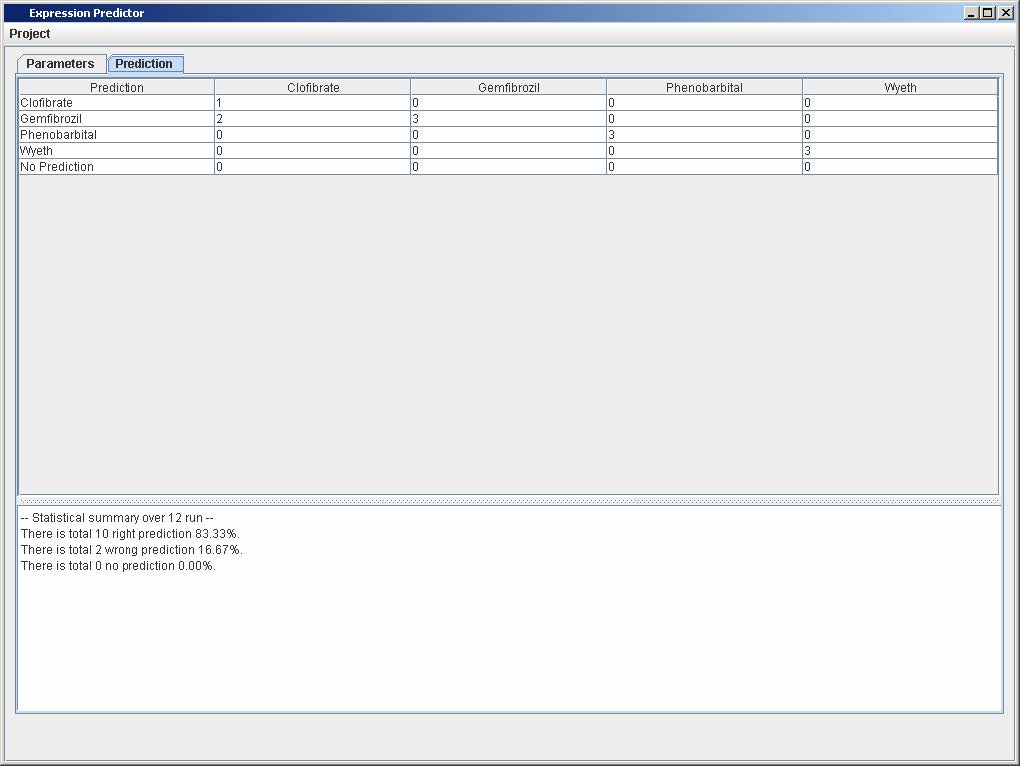The width and height of the screenshot is (1020, 766).
Task: Click the 'Statistical summary over 12 run' line
Action: pyautogui.click(x=117, y=518)
